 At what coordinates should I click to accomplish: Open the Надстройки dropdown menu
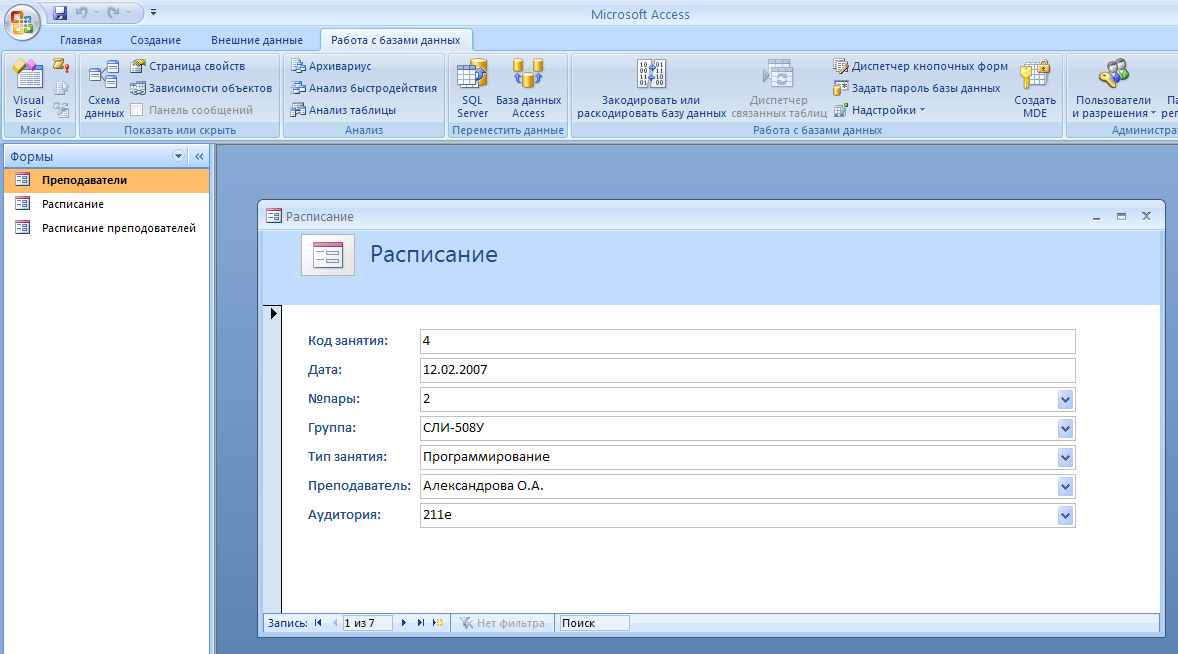(x=880, y=110)
